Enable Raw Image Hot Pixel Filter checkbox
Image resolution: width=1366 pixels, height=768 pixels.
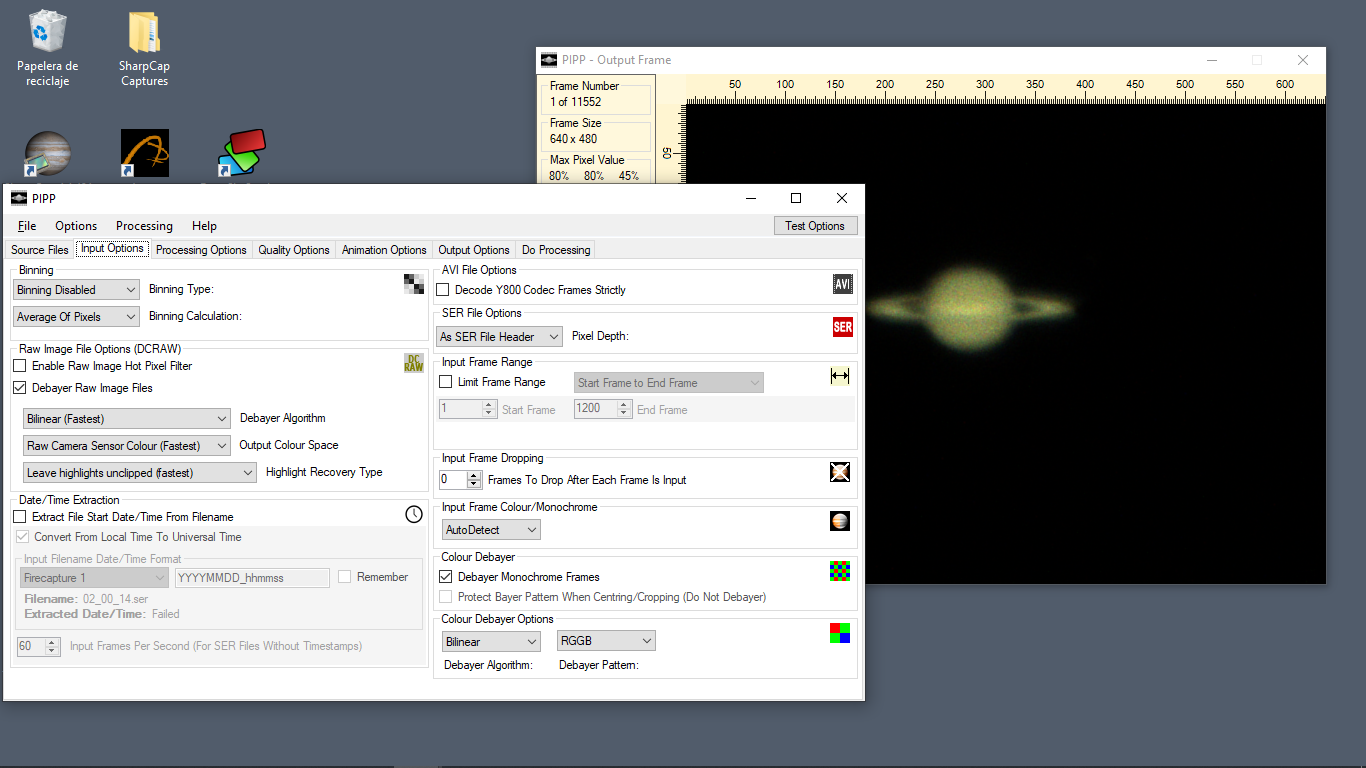coord(20,366)
